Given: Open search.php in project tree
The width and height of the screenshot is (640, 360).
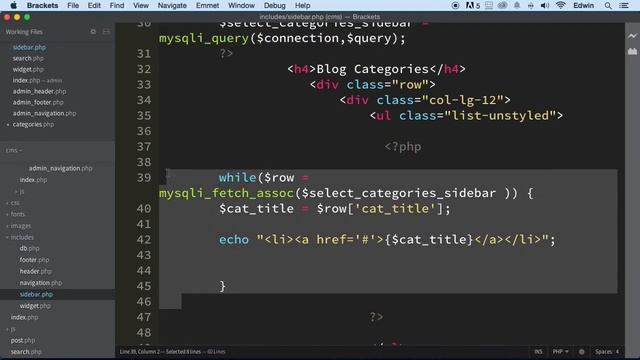Looking at the screenshot, I should 26,351.
